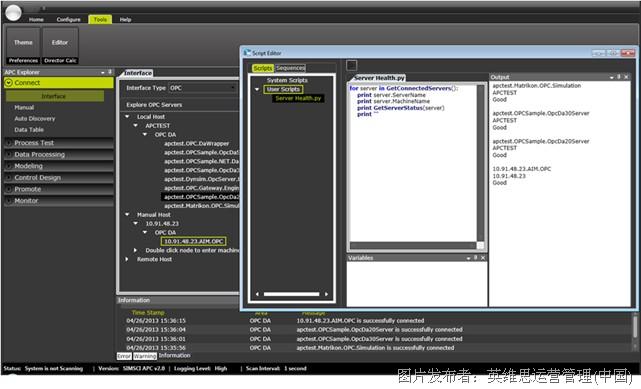Select apctest.OPC.DaWrapper server
Image resolution: width=641 pixels, height=389 pixels.
pos(196,143)
